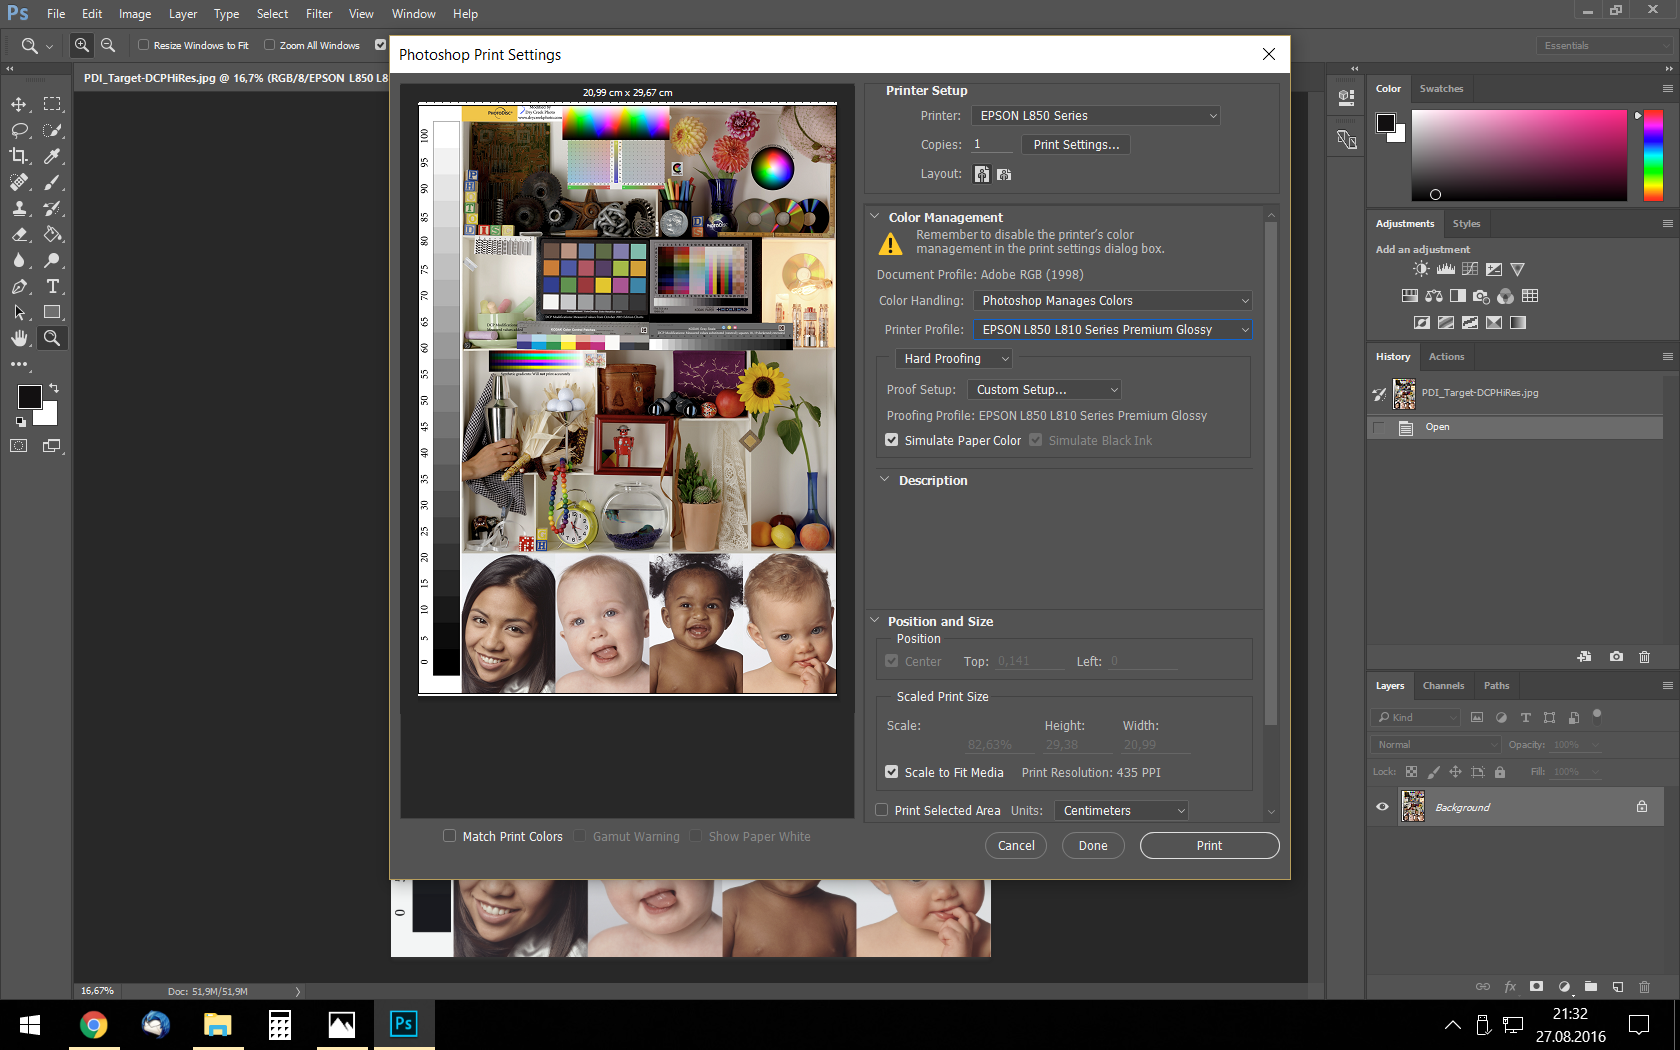Select the Horizontal Type tool
1680x1050 pixels.
coord(52,286)
